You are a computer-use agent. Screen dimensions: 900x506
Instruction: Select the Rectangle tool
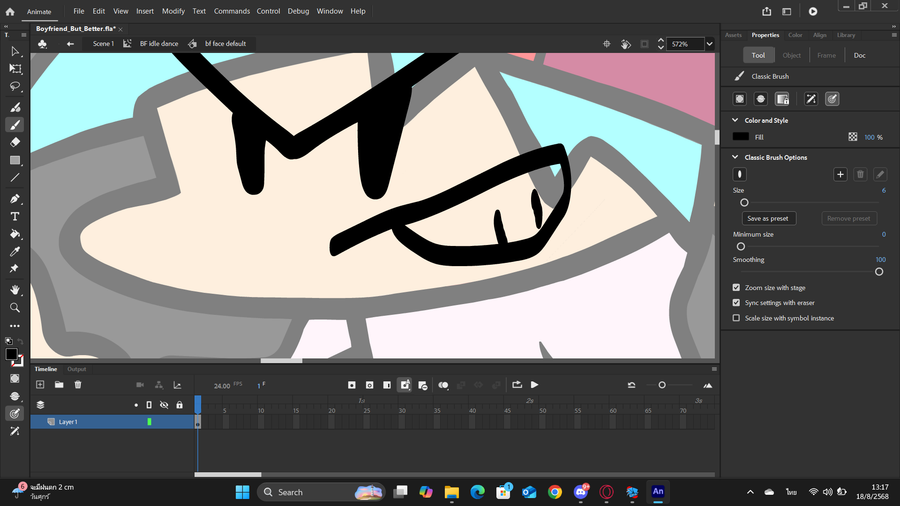(15, 160)
